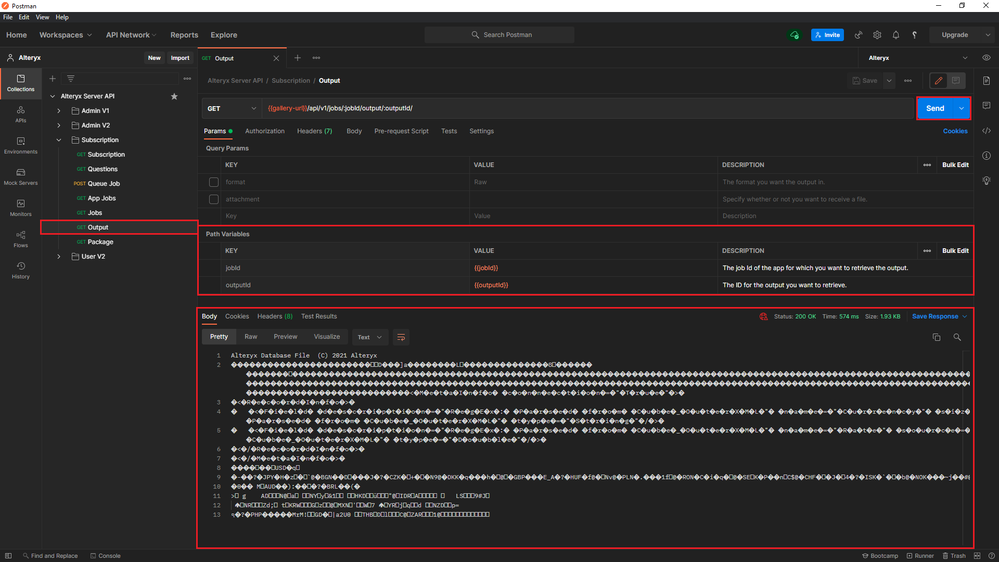This screenshot has width=999, height=562.
Task: Open the Workspaces menu
Action: coord(65,35)
